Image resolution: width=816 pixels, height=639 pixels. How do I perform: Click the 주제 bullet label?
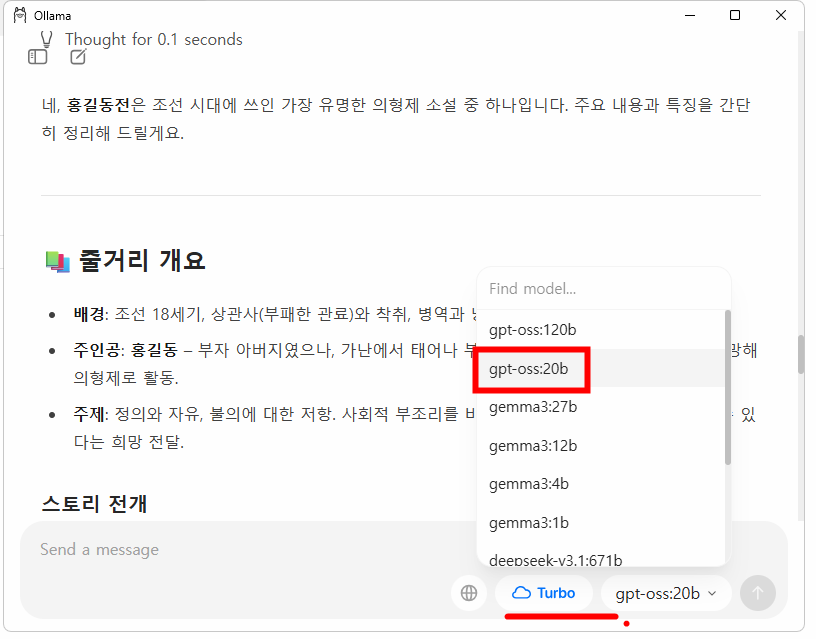click(90, 414)
